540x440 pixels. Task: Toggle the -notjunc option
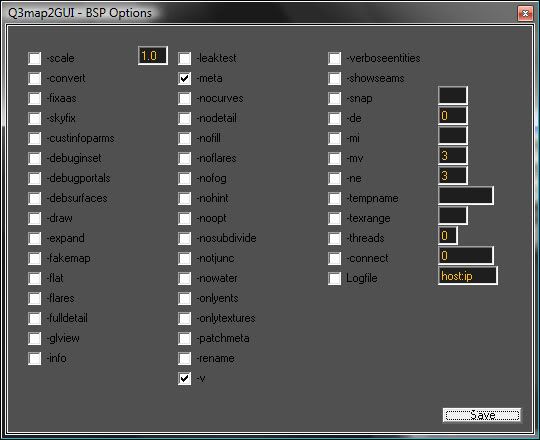pyautogui.click(x=185, y=258)
